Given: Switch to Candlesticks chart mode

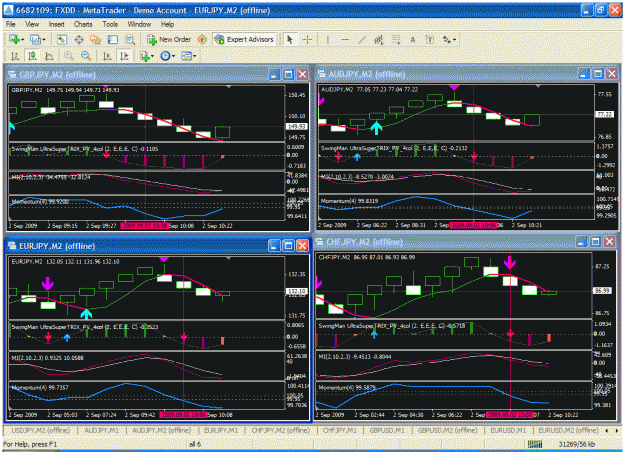Looking at the screenshot, I should point(32,56).
